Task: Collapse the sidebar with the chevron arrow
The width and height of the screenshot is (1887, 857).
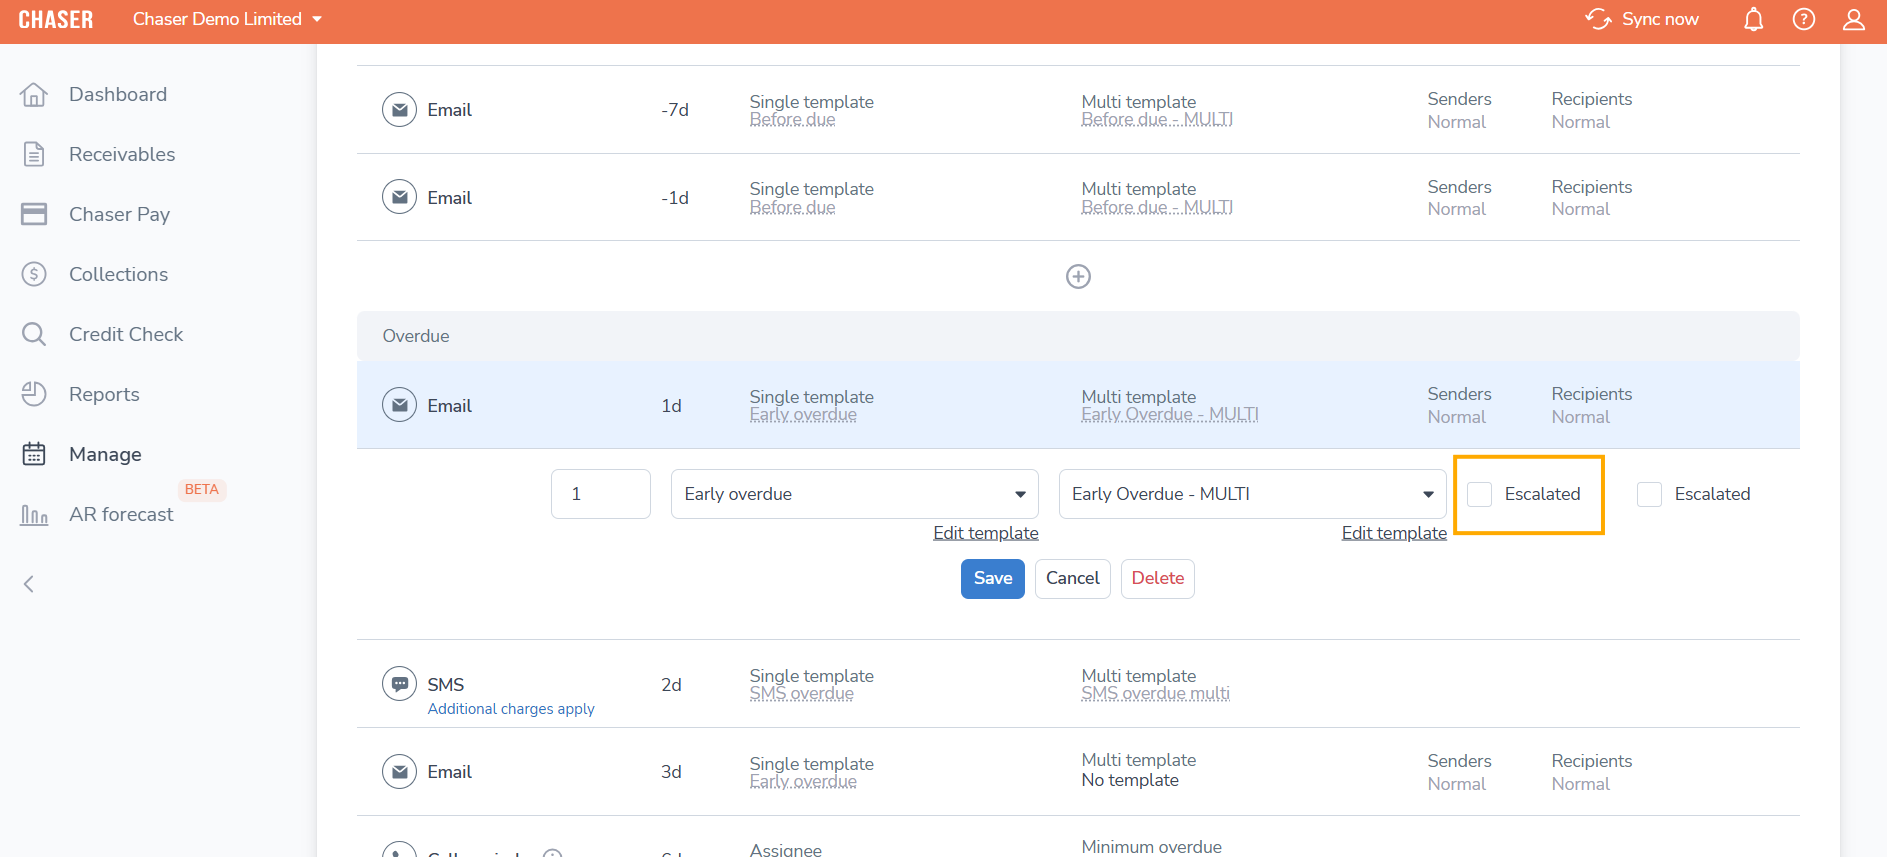Action: tap(30, 584)
